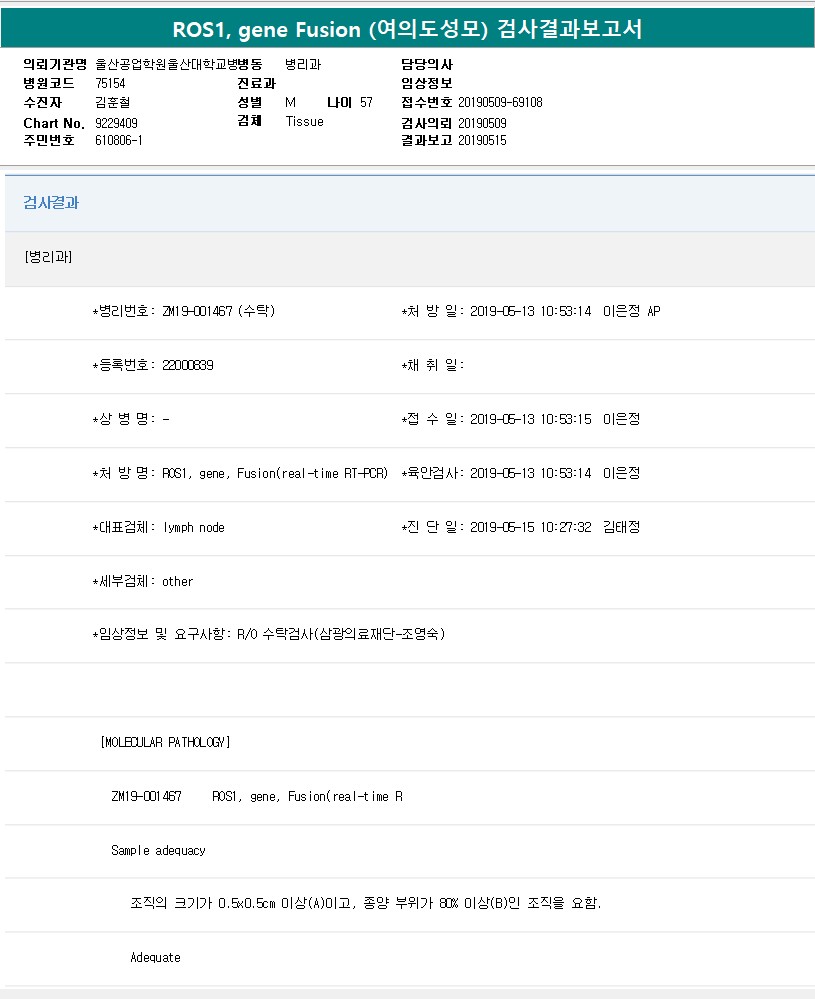Screen dimensions: 815x999
Task: Click clinical info line R/O 수탁검사
Action: coord(341,634)
